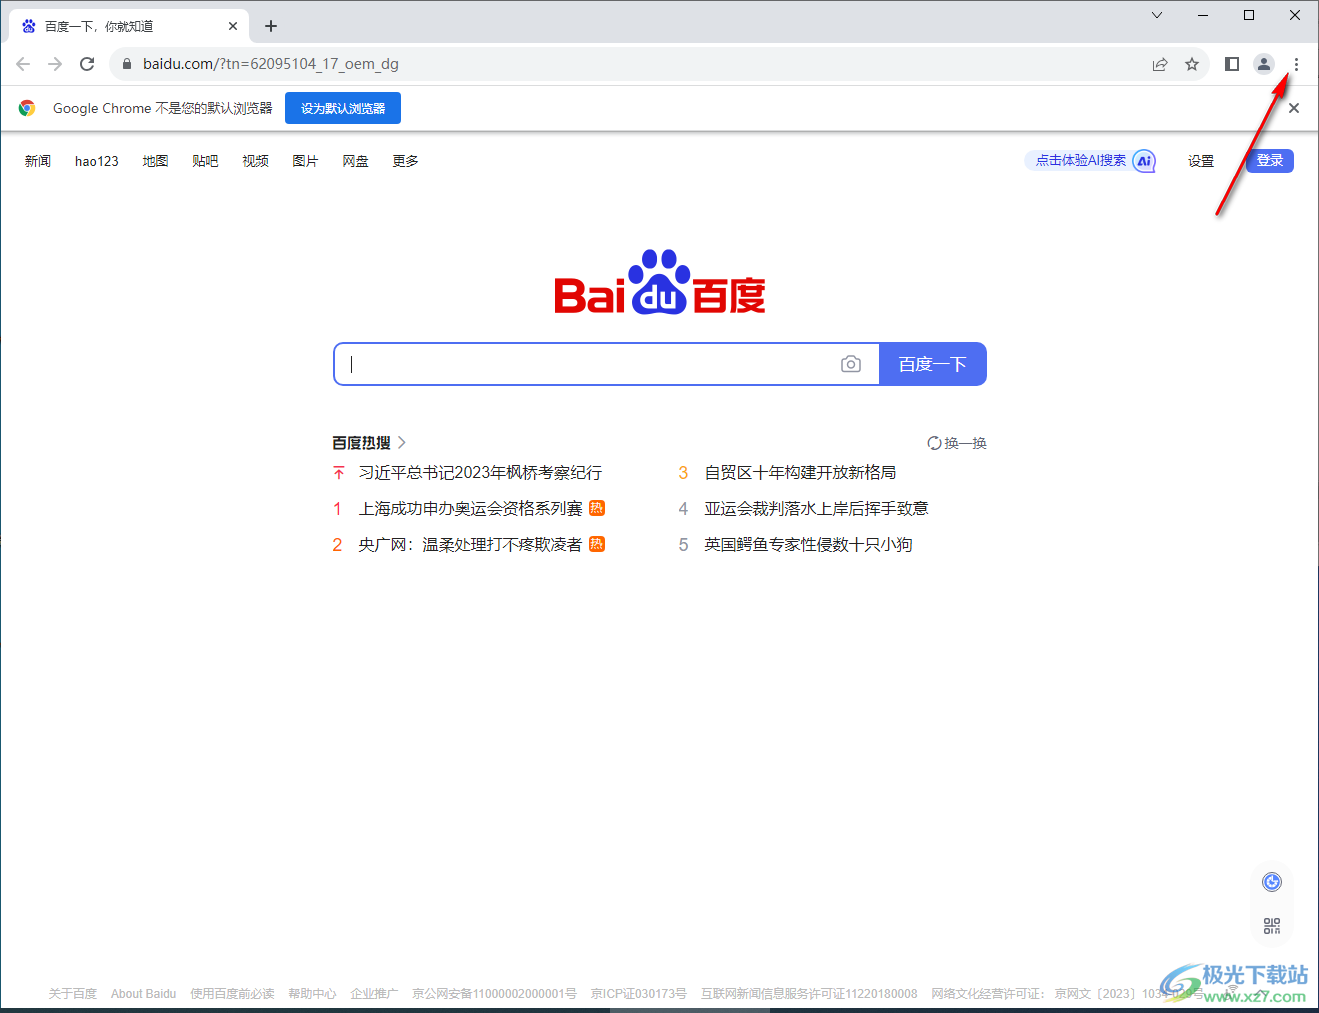Click the Chrome logo in the notification bar
This screenshot has height=1013, width=1319.
(27, 108)
